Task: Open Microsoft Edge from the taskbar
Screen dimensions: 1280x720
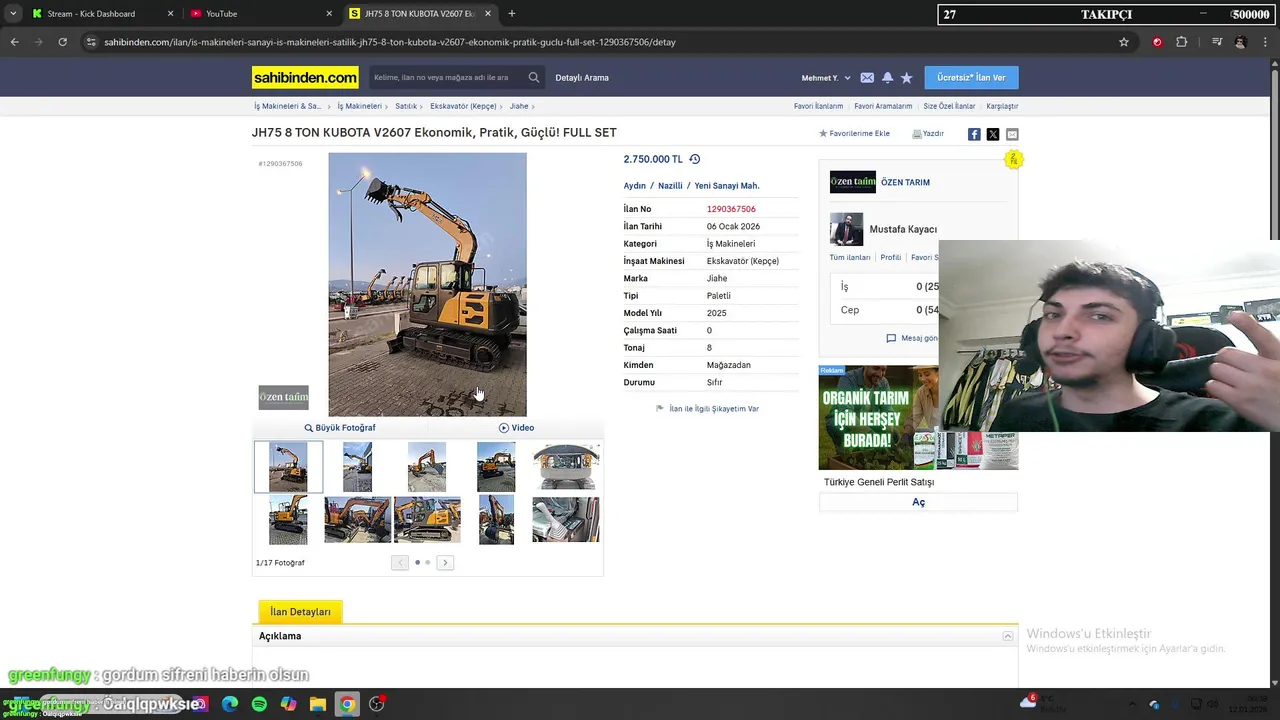Action: tap(230, 704)
